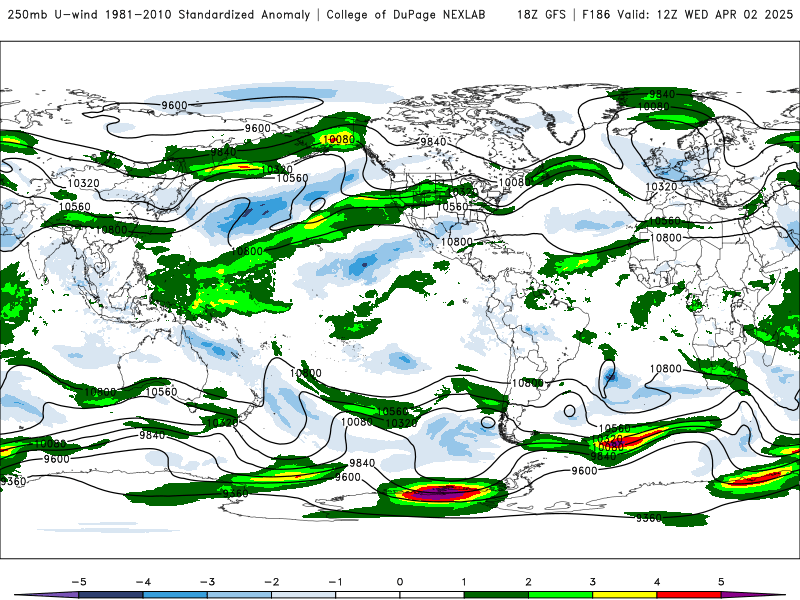
Task: Click the colorbar tick label "0"
Action: tap(400, 582)
